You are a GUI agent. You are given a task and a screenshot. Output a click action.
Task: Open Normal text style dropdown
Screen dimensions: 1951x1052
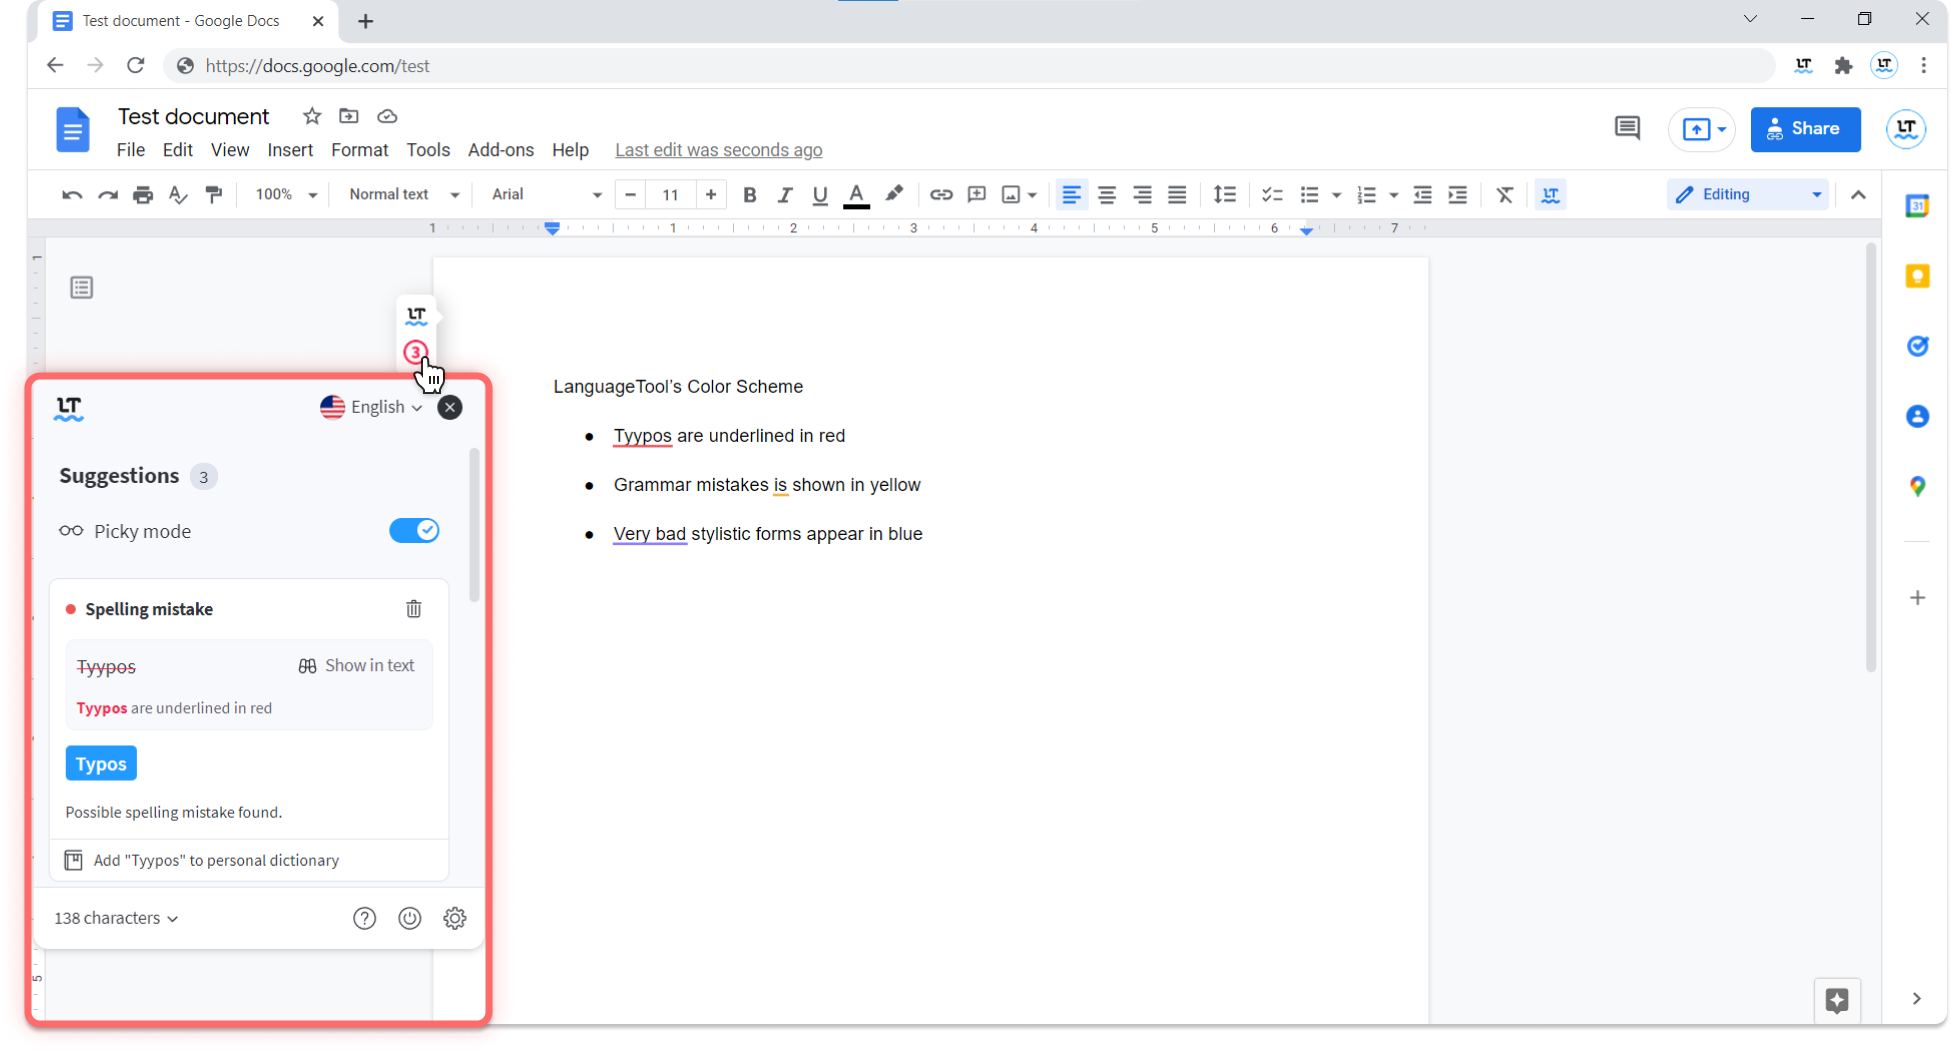coord(404,195)
